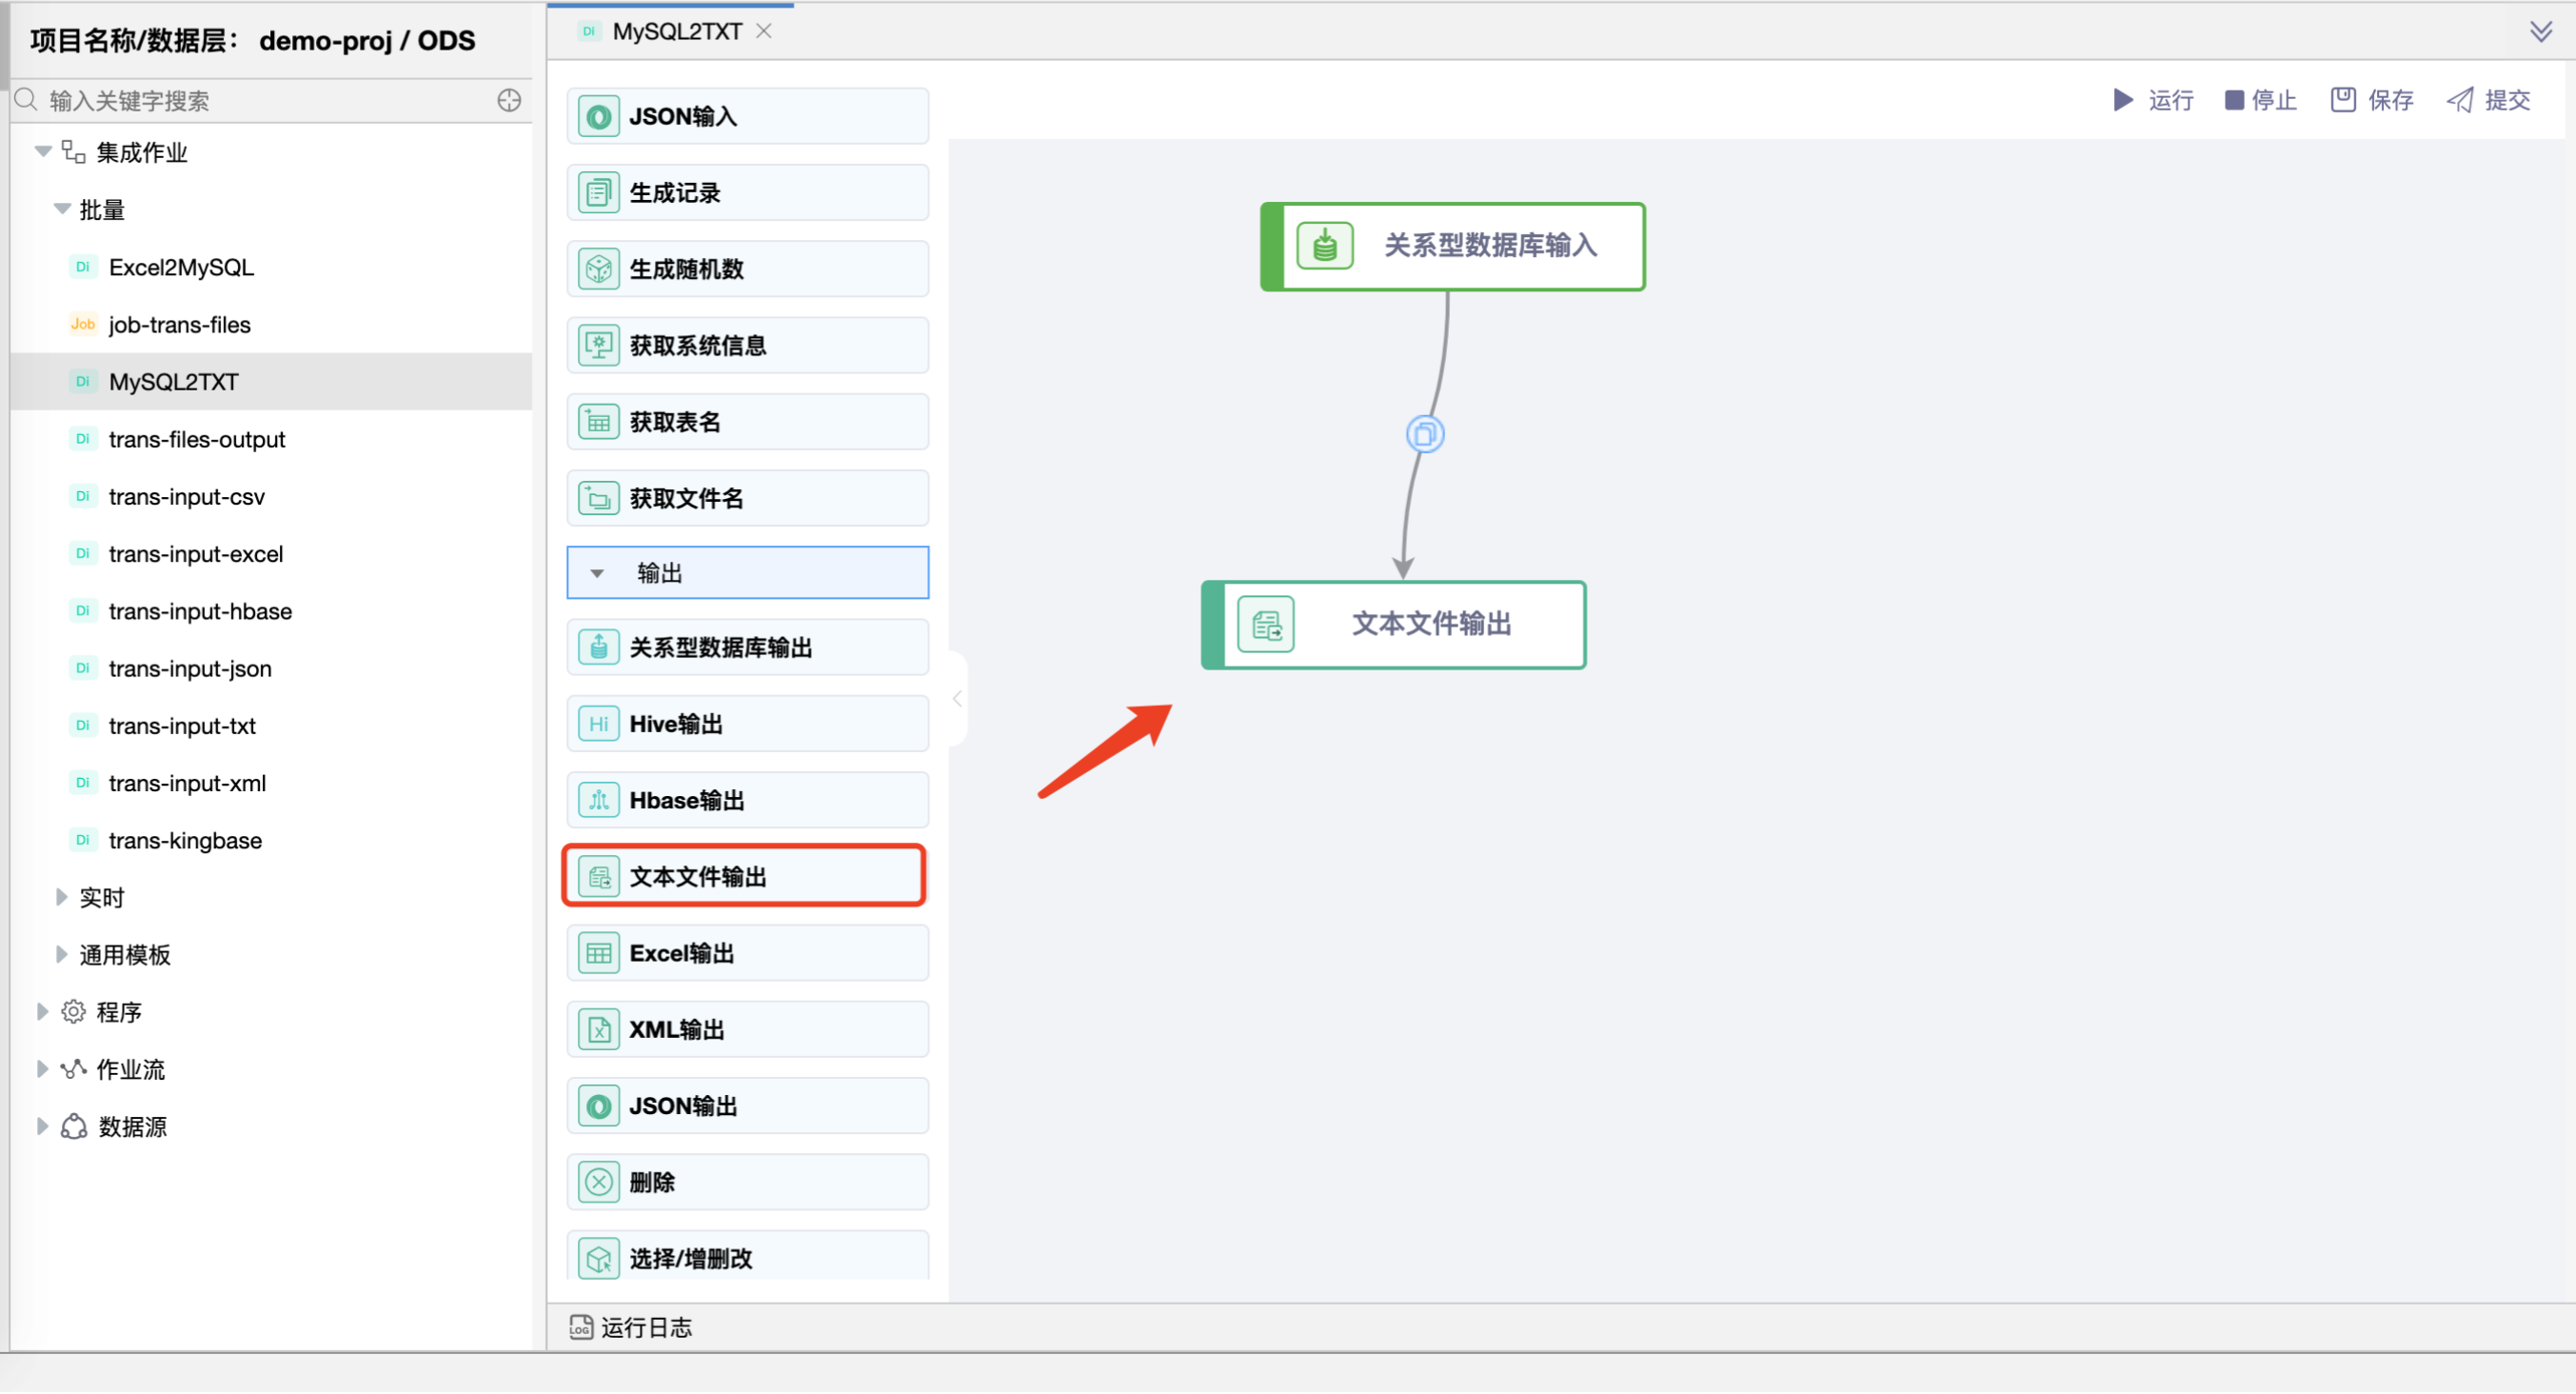2576x1394 pixels.
Task: Click the 生成随机数 dice icon
Action: 599,268
